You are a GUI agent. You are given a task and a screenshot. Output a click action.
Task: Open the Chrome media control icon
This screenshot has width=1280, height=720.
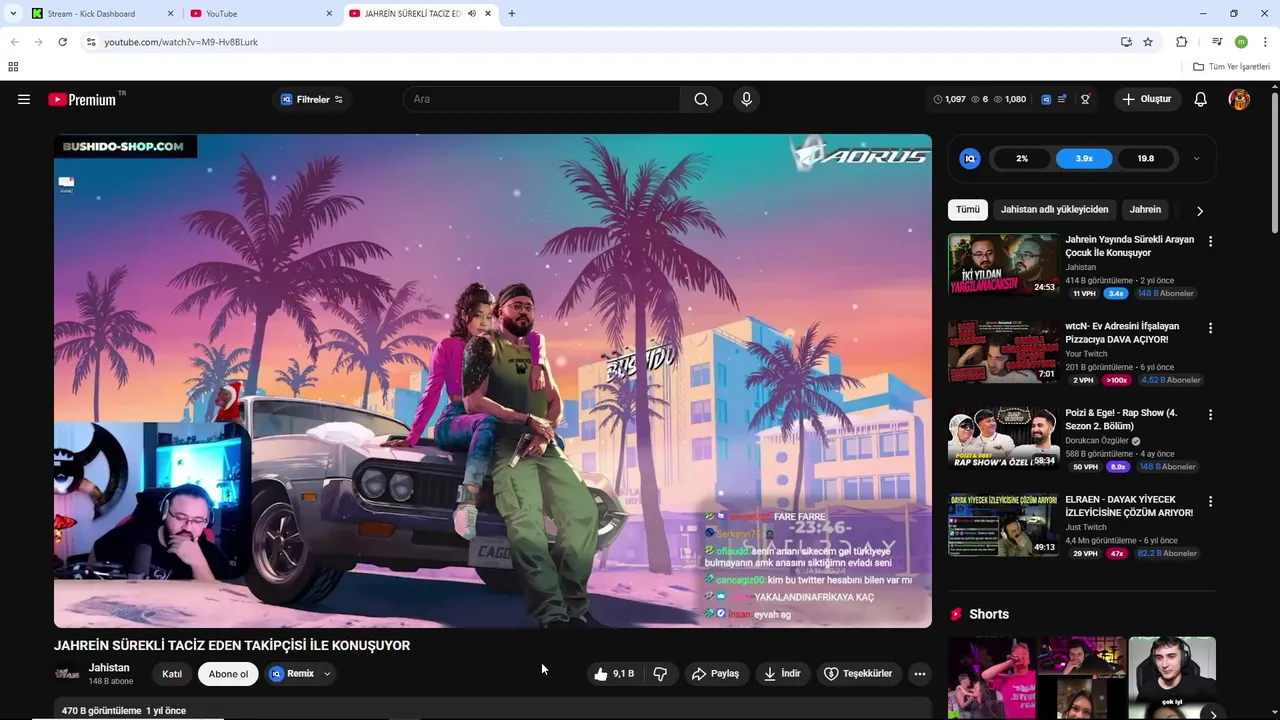pyautogui.click(x=1217, y=42)
